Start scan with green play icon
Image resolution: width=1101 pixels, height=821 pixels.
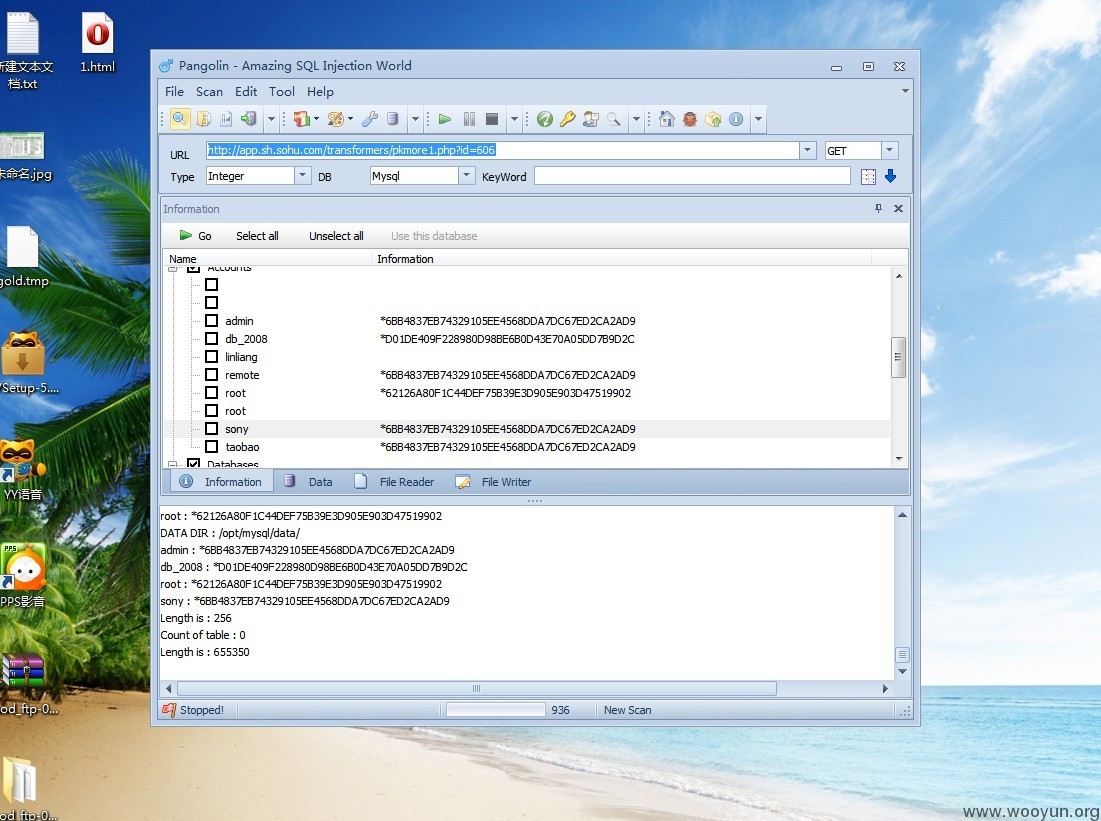pyautogui.click(x=444, y=119)
